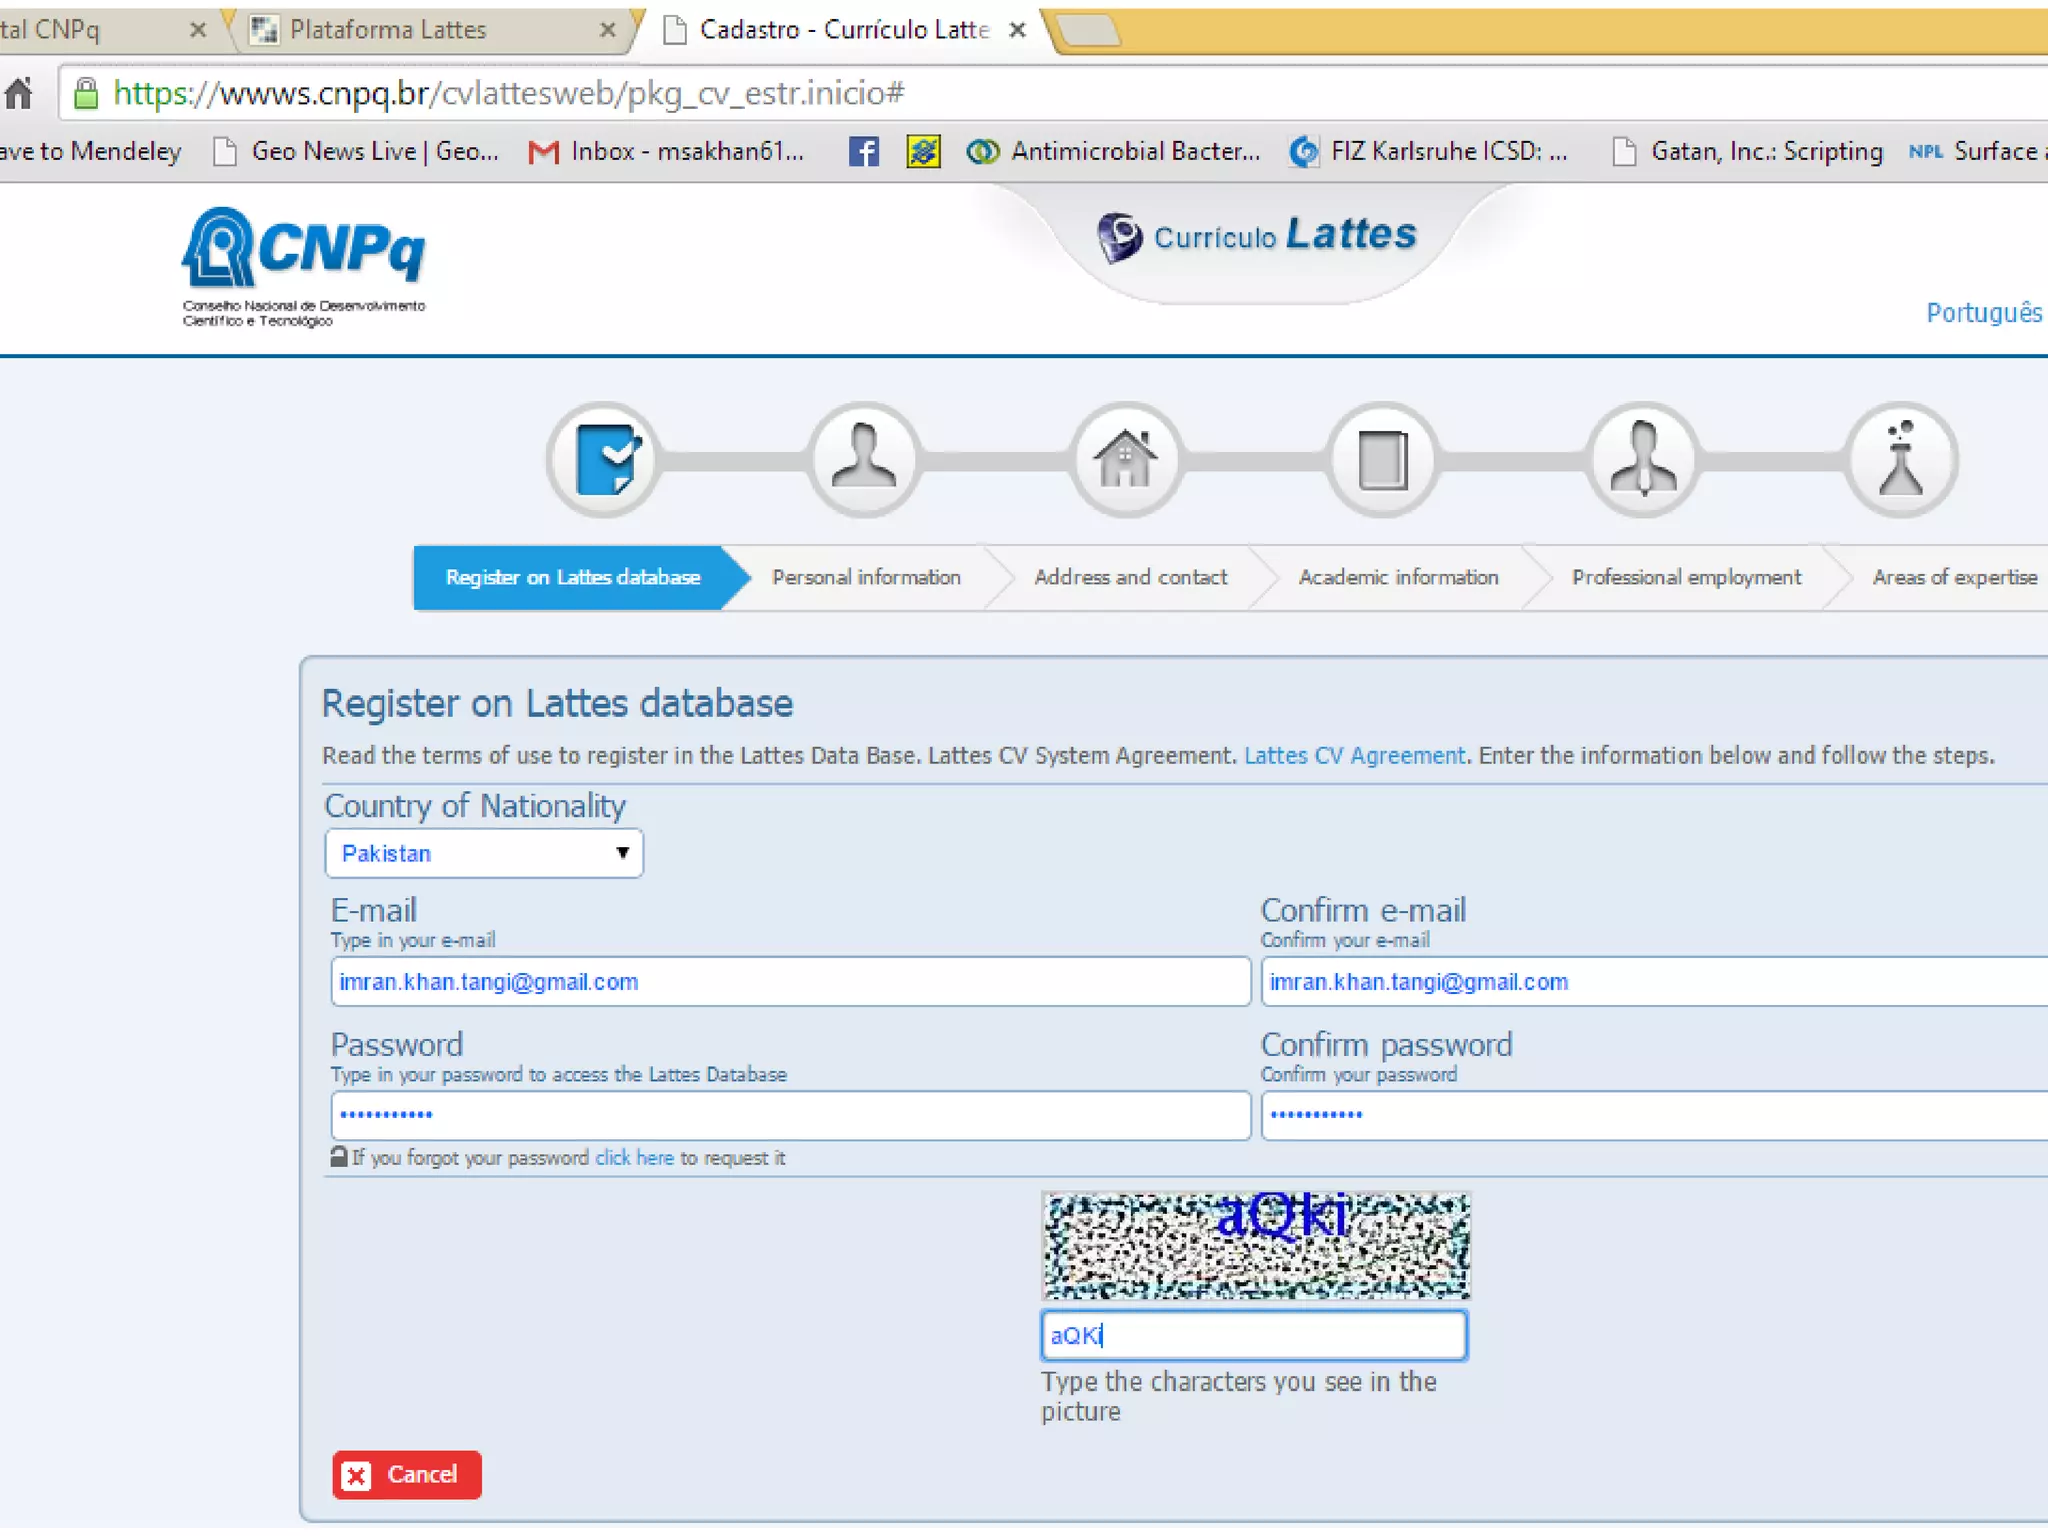Screen dimensions: 2048x1536
Task: Switch language to Português
Action: pos(1983,313)
